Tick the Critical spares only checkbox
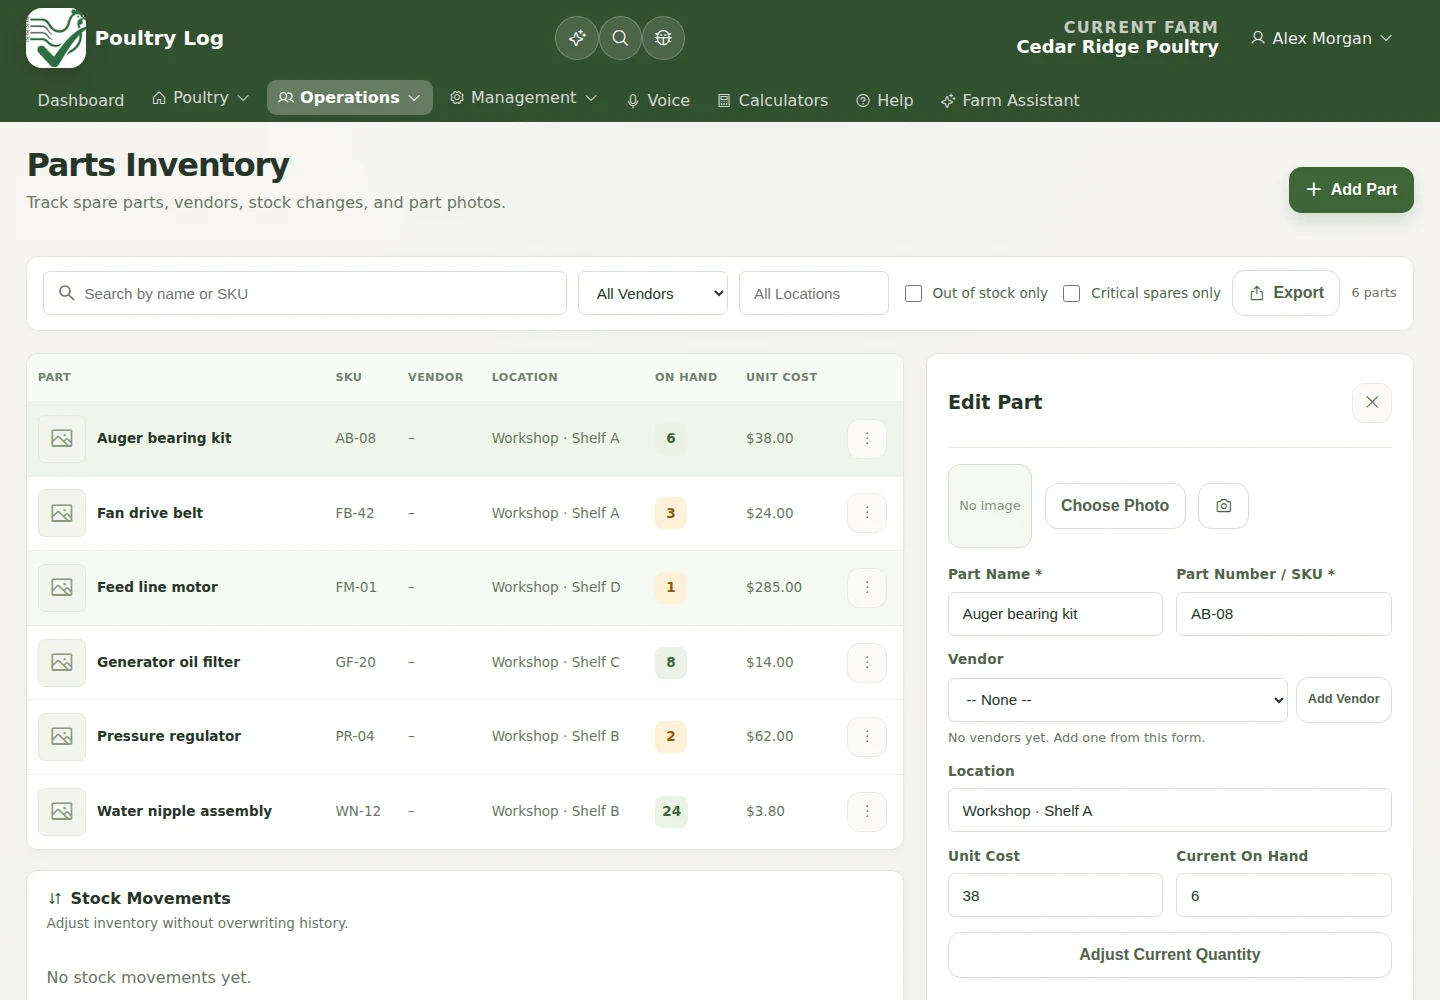 tap(1071, 293)
